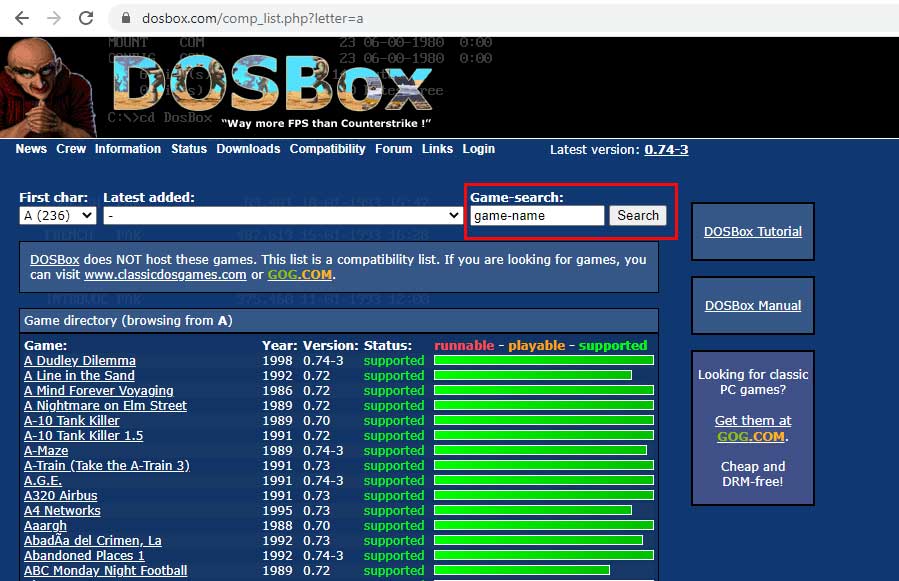The height and width of the screenshot is (581, 899).
Task: Click year 1998 for A Dudley Dilemma
Action: 277,361
